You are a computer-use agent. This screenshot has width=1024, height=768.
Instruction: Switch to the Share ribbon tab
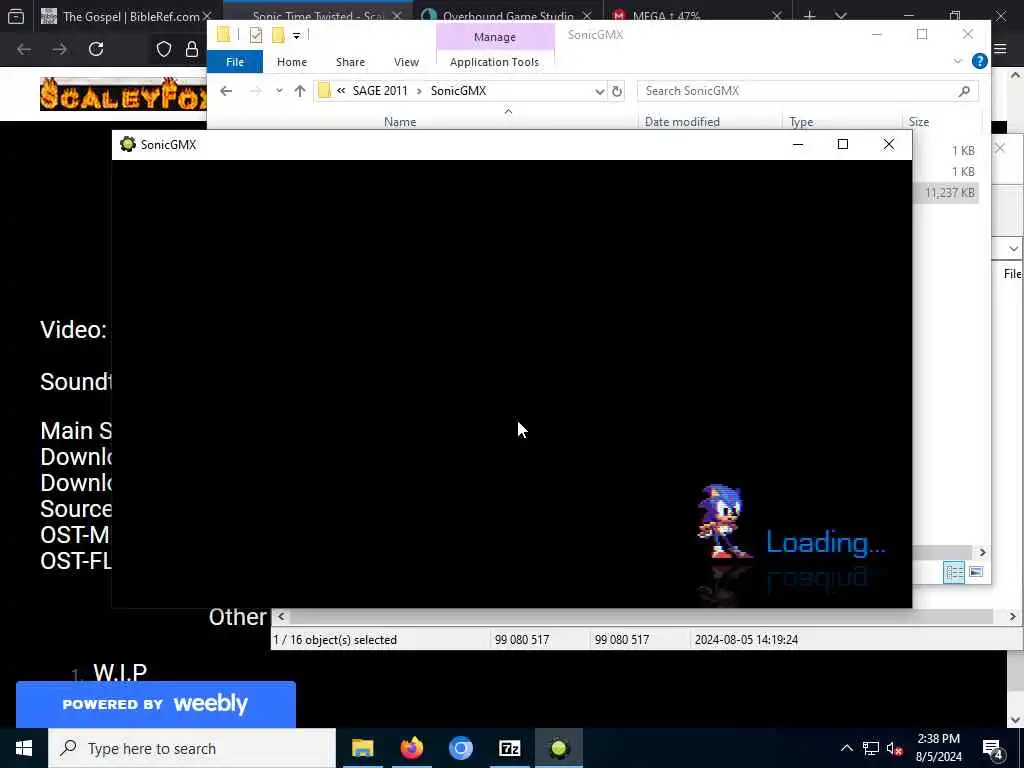point(350,62)
